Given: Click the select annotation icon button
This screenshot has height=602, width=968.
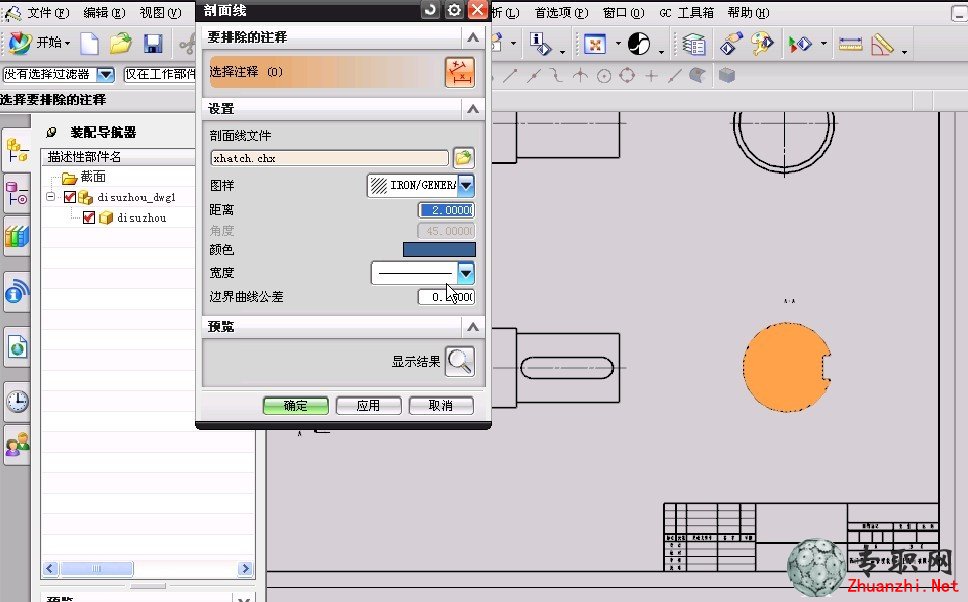Looking at the screenshot, I should pyautogui.click(x=460, y=72).
